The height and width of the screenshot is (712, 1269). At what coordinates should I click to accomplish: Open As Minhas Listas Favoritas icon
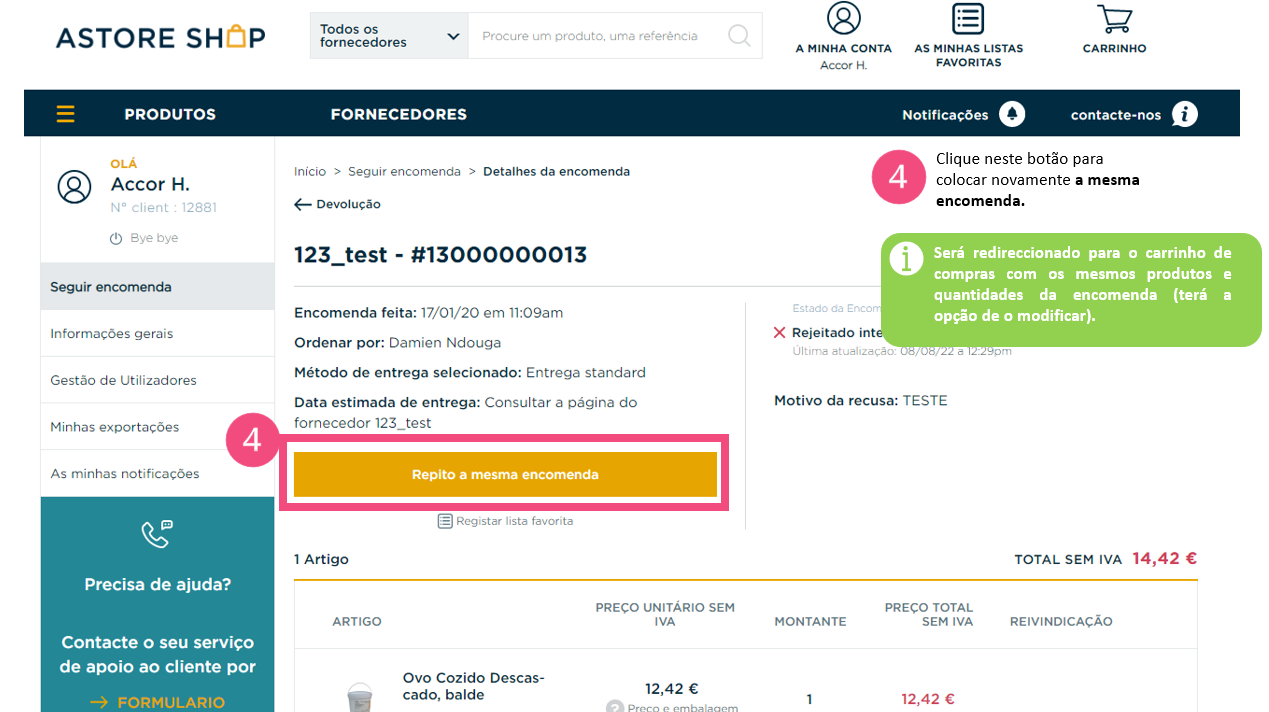tap(968, 18)
